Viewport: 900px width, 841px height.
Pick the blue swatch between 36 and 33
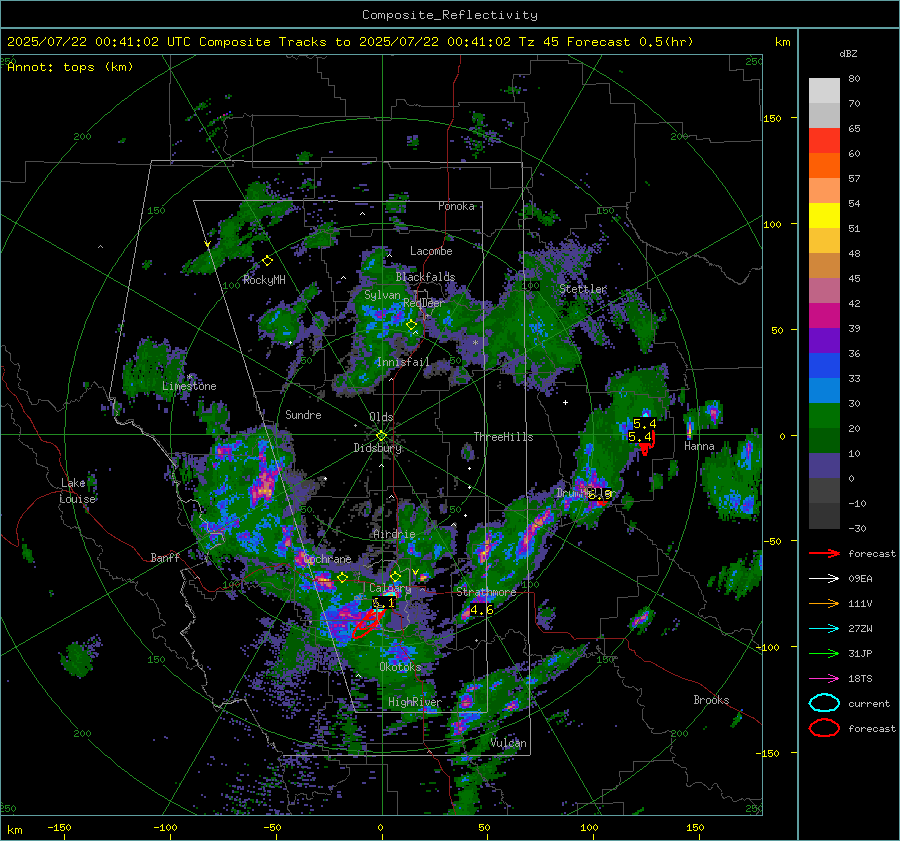pyautogui.click(x=824, y=366)
